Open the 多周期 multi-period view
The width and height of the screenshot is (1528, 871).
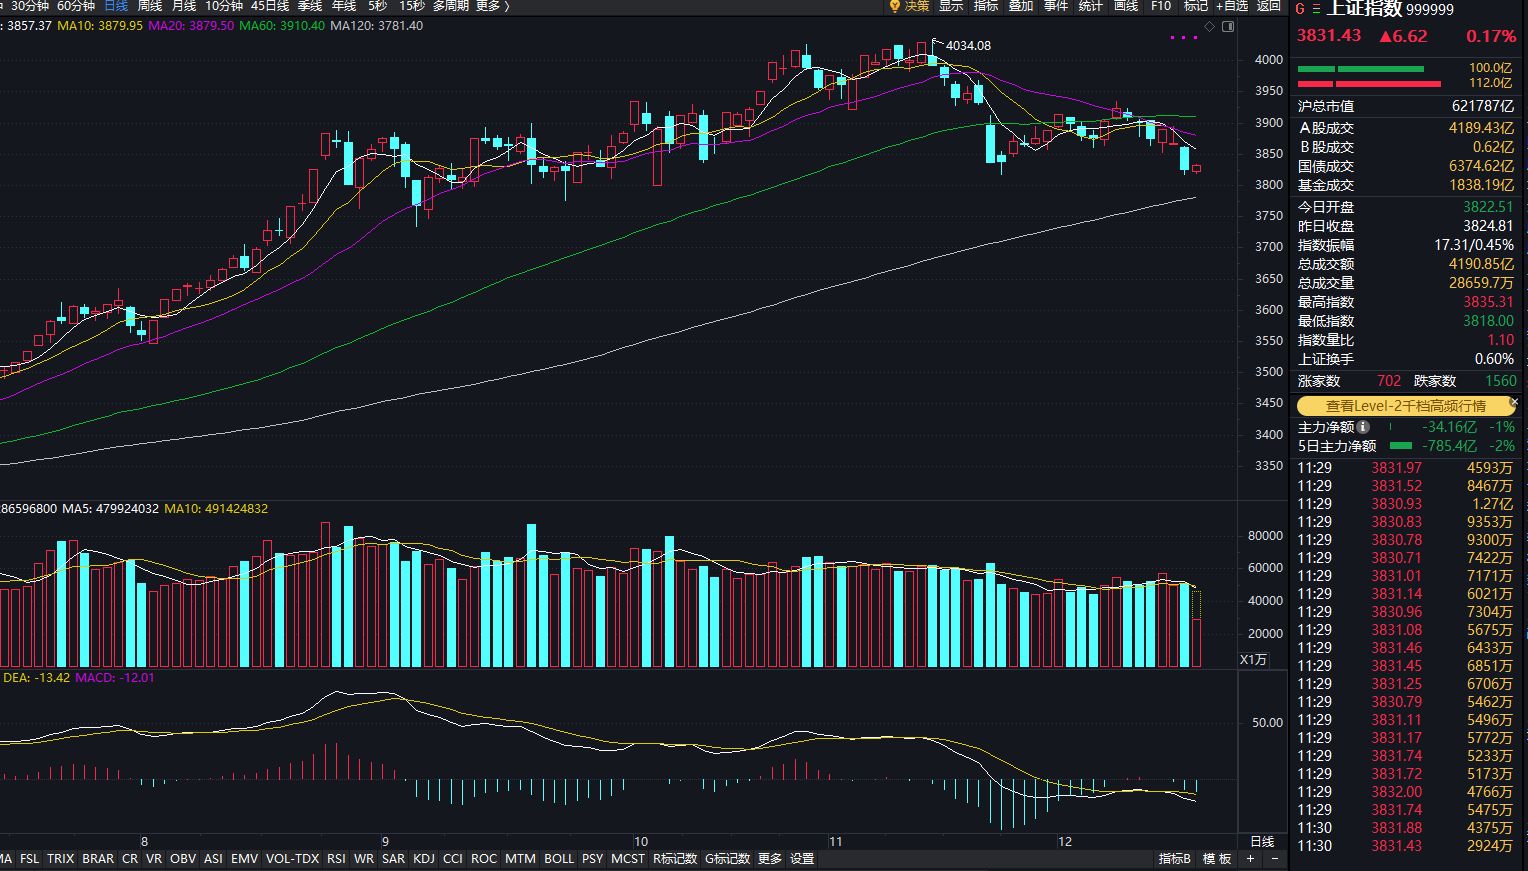pyautogui.click(x=451, y=6)
